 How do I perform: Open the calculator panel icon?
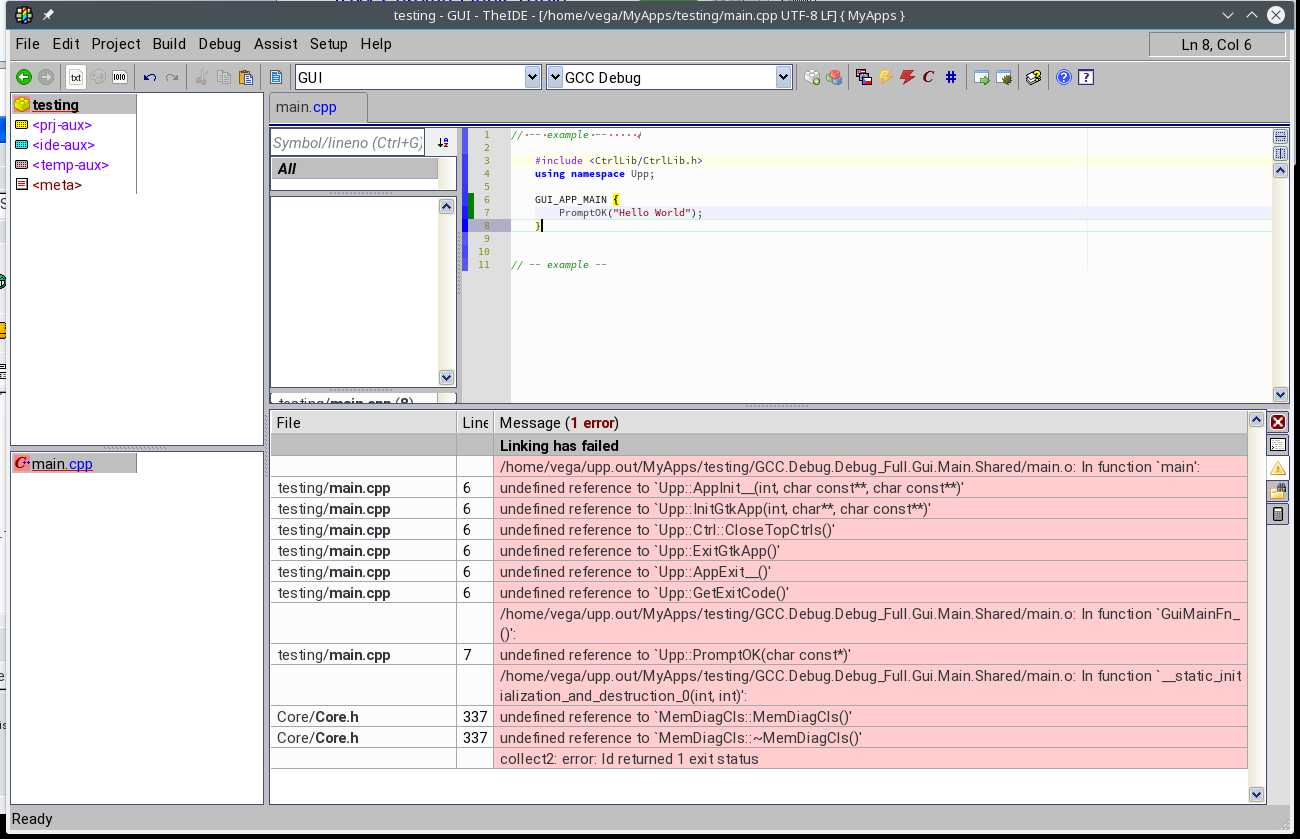coord(1277,514)
